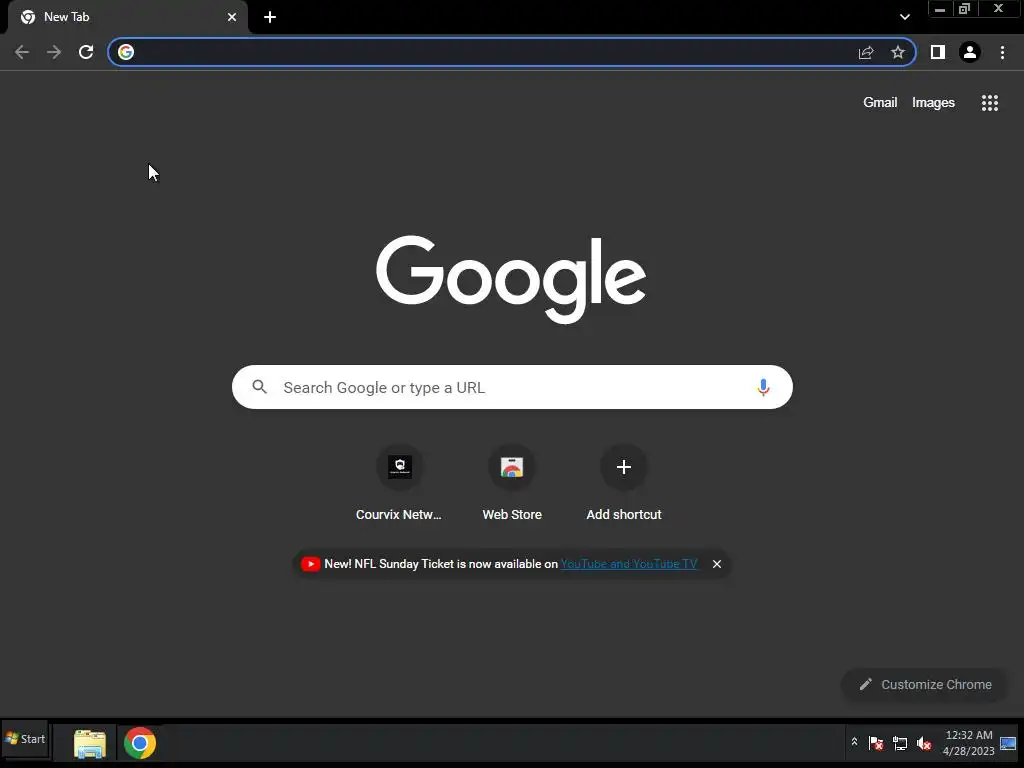Click the YouTube logo in the promo banner
1024x768 pixels.
[x=310, y=564]
